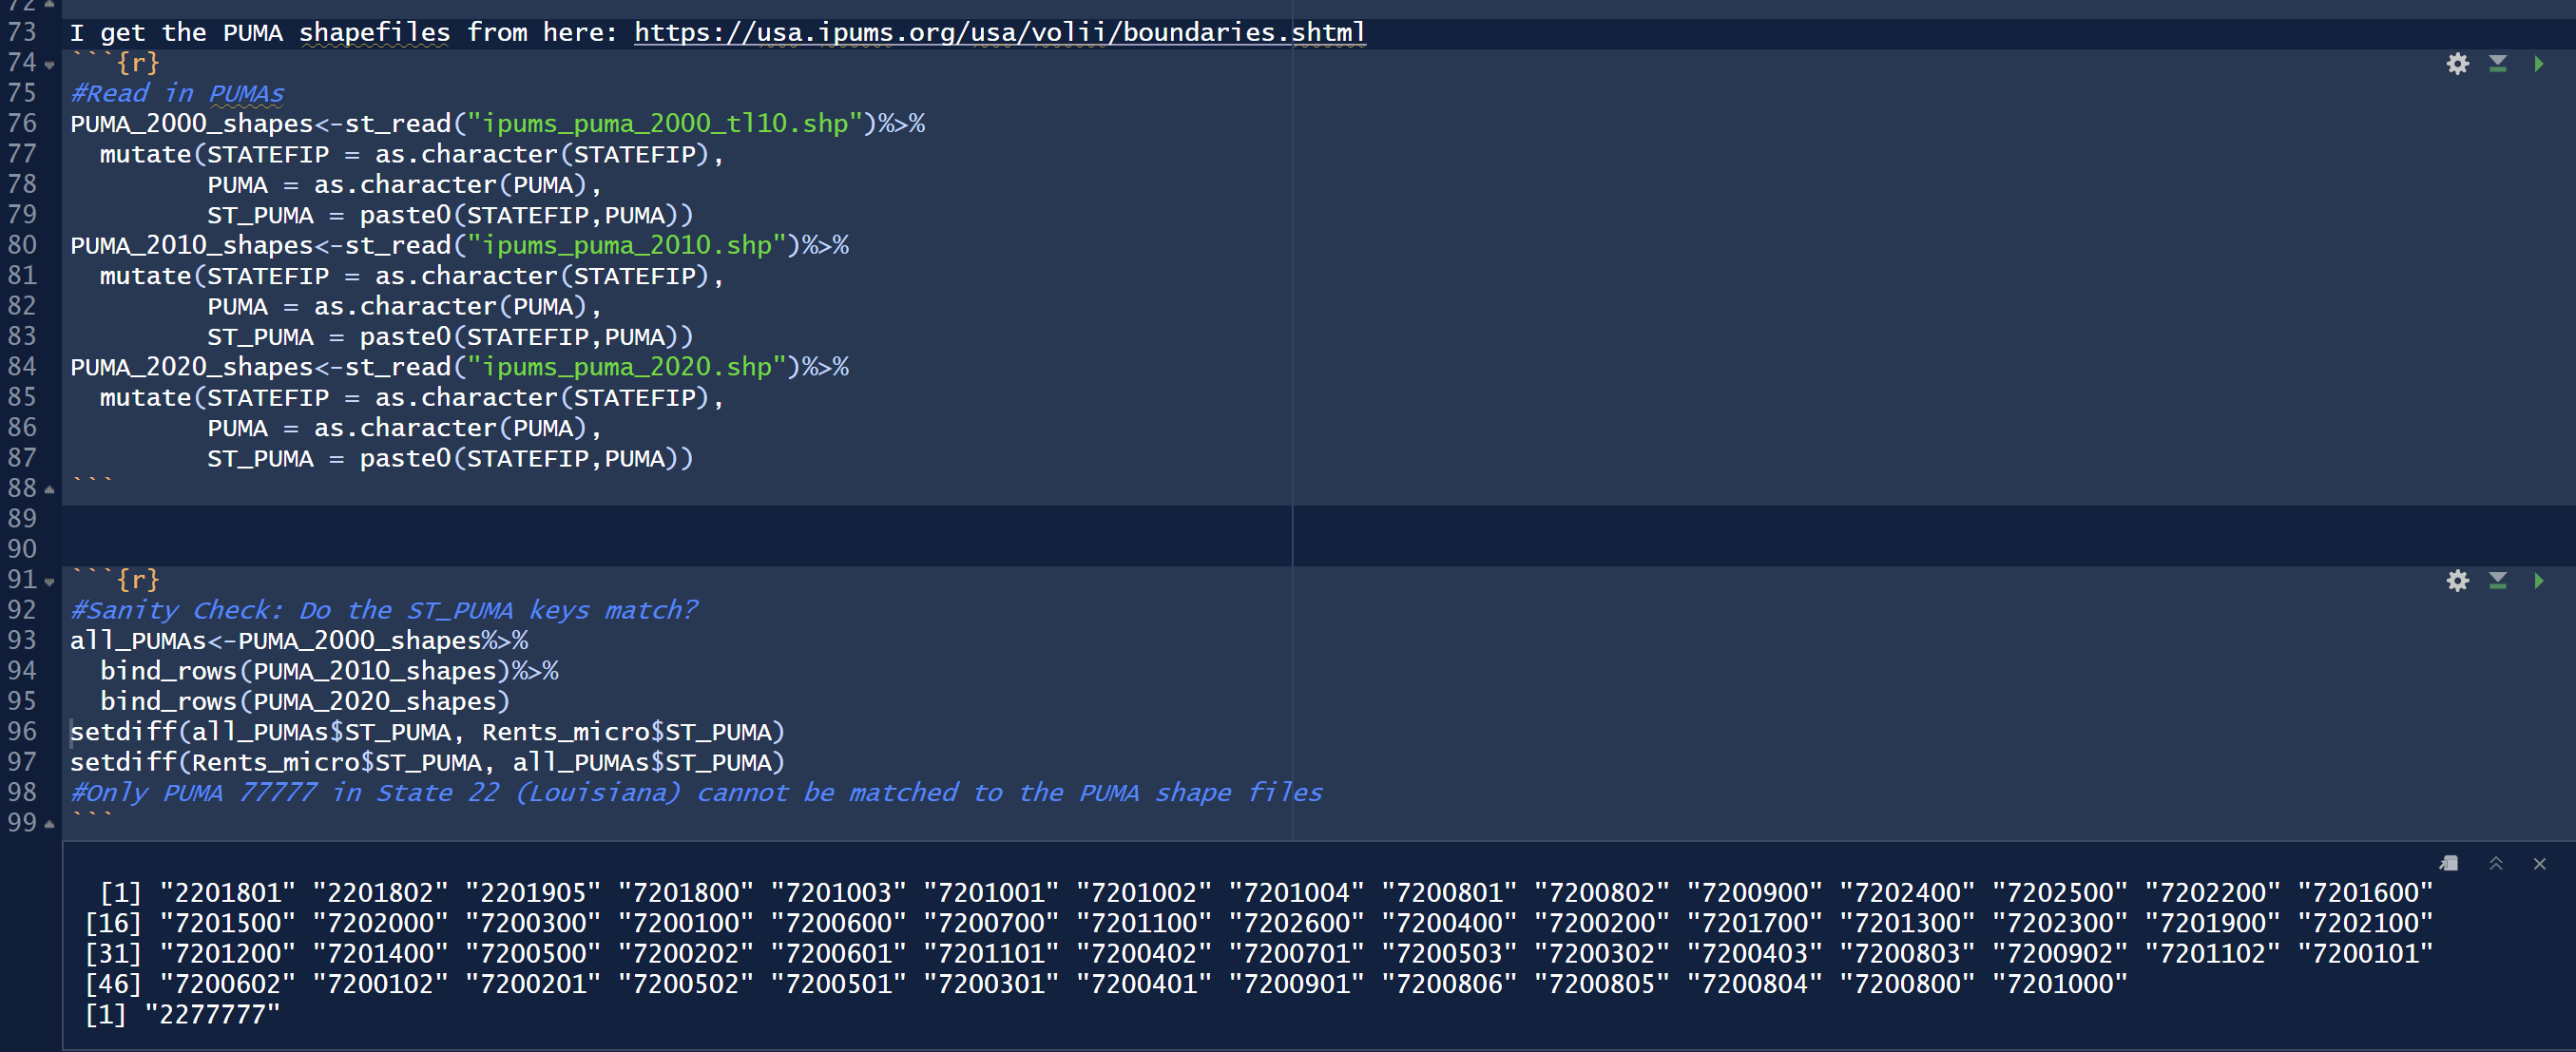Clear the chunk output with X icon
This screenshot has width=2576, height=1052.
click(2539, 863)
